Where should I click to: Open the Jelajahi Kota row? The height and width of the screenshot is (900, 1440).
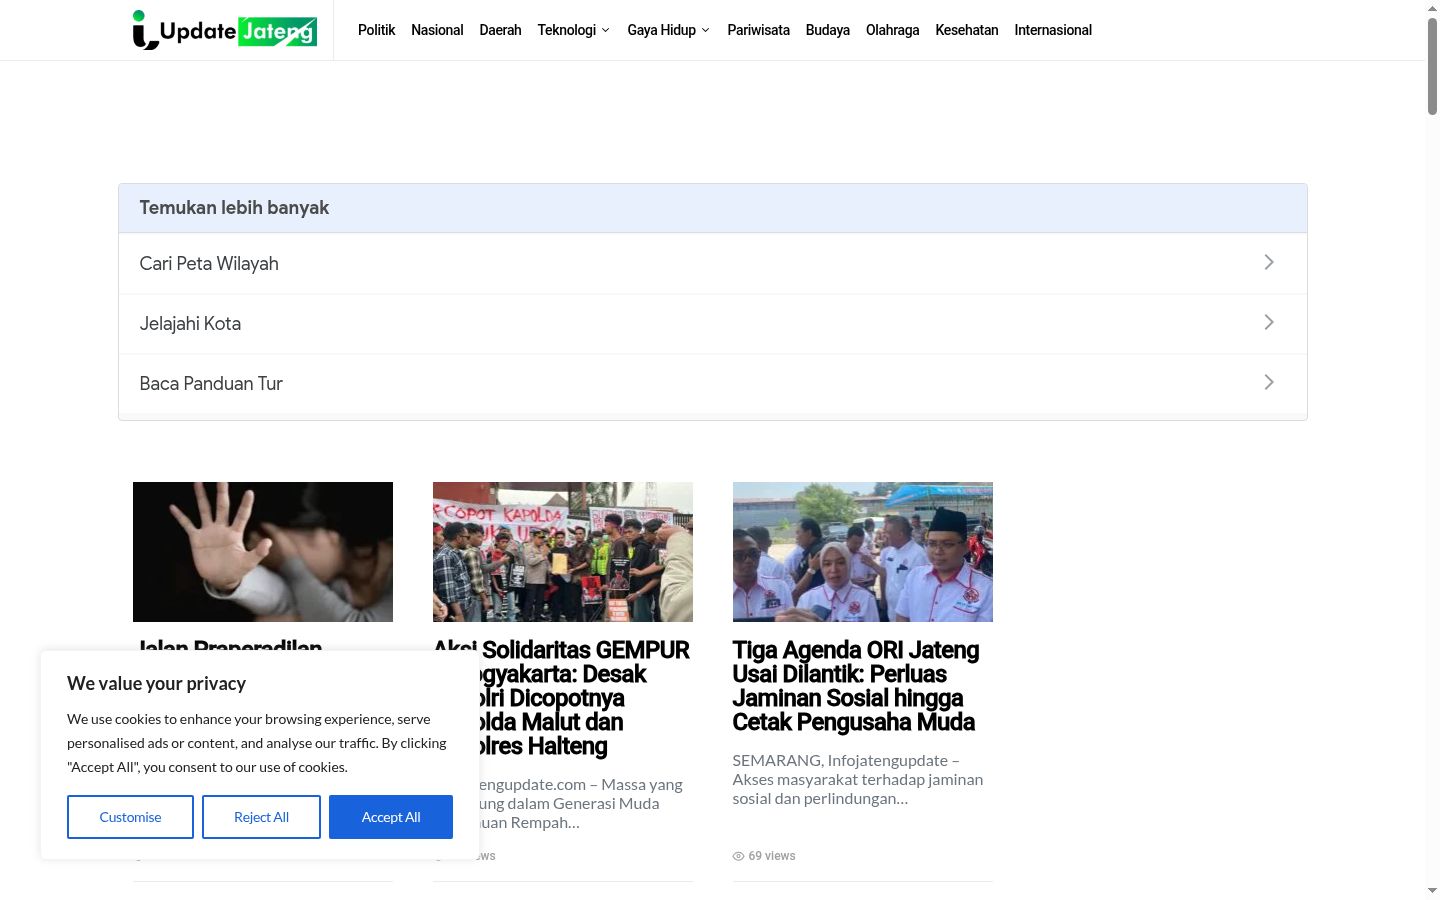pyautogui.click(x=713, y=323)
